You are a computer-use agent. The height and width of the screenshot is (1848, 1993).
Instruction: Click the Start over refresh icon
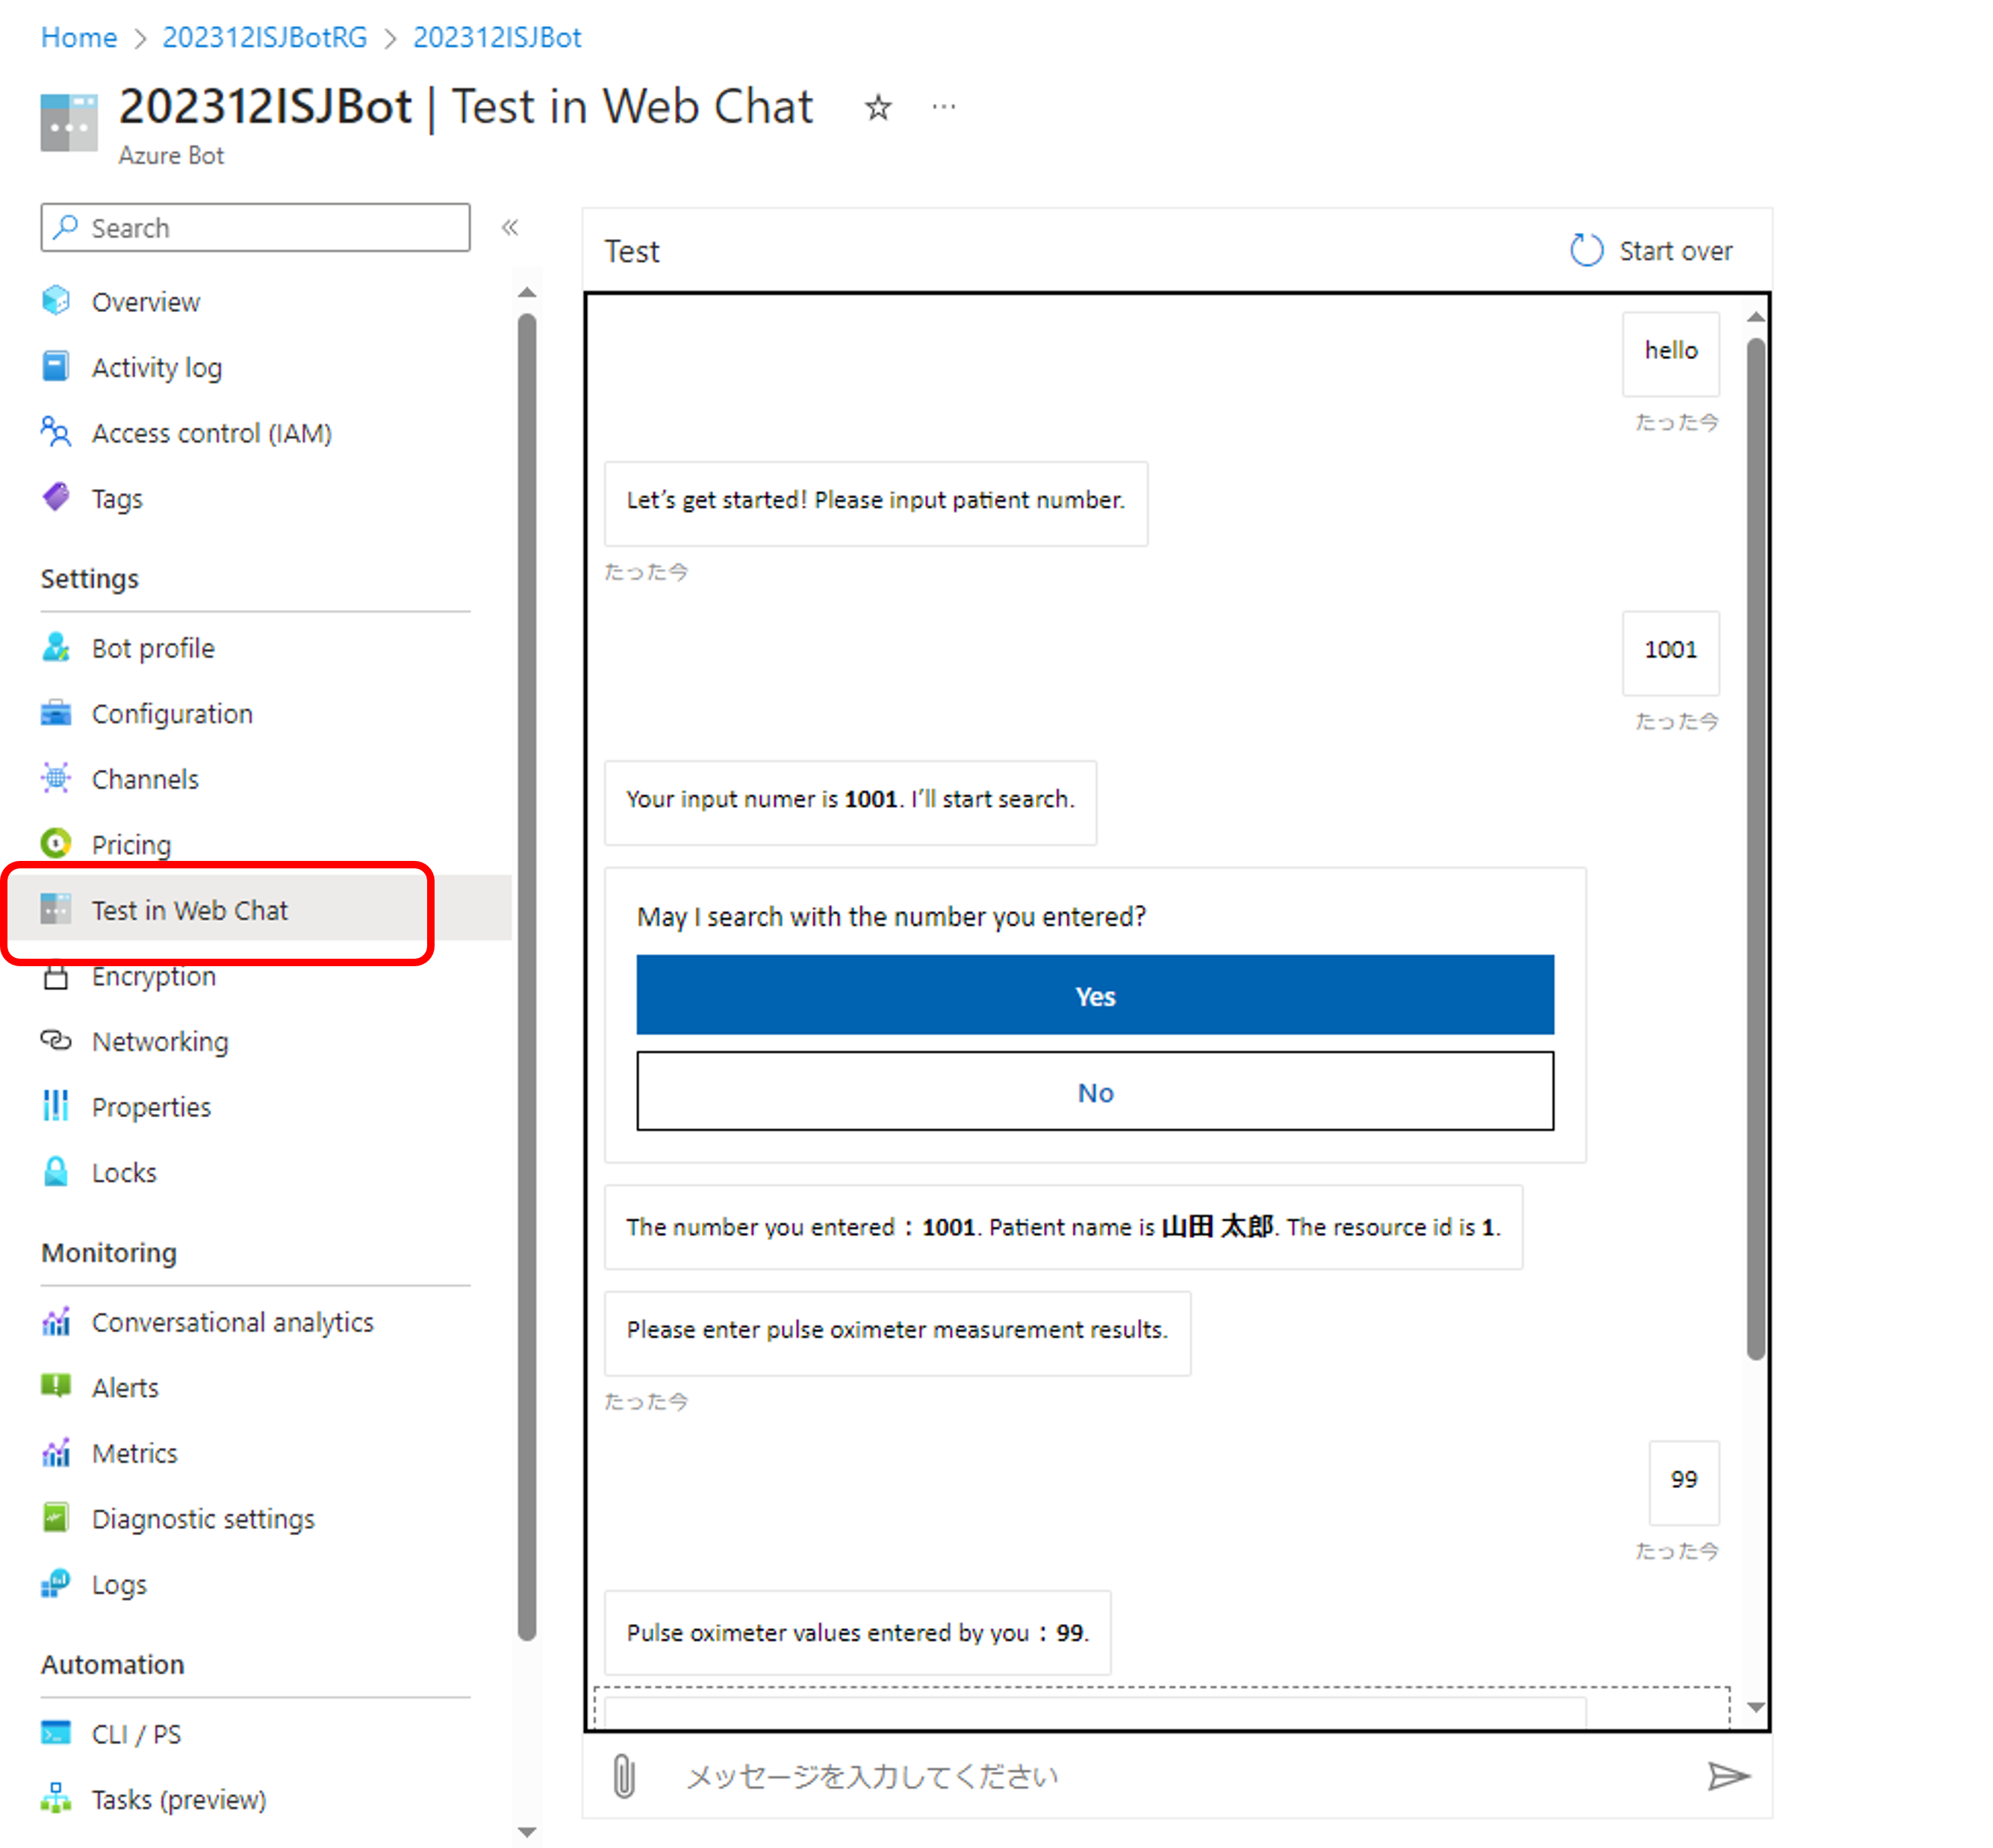[x=1586, y=250]
